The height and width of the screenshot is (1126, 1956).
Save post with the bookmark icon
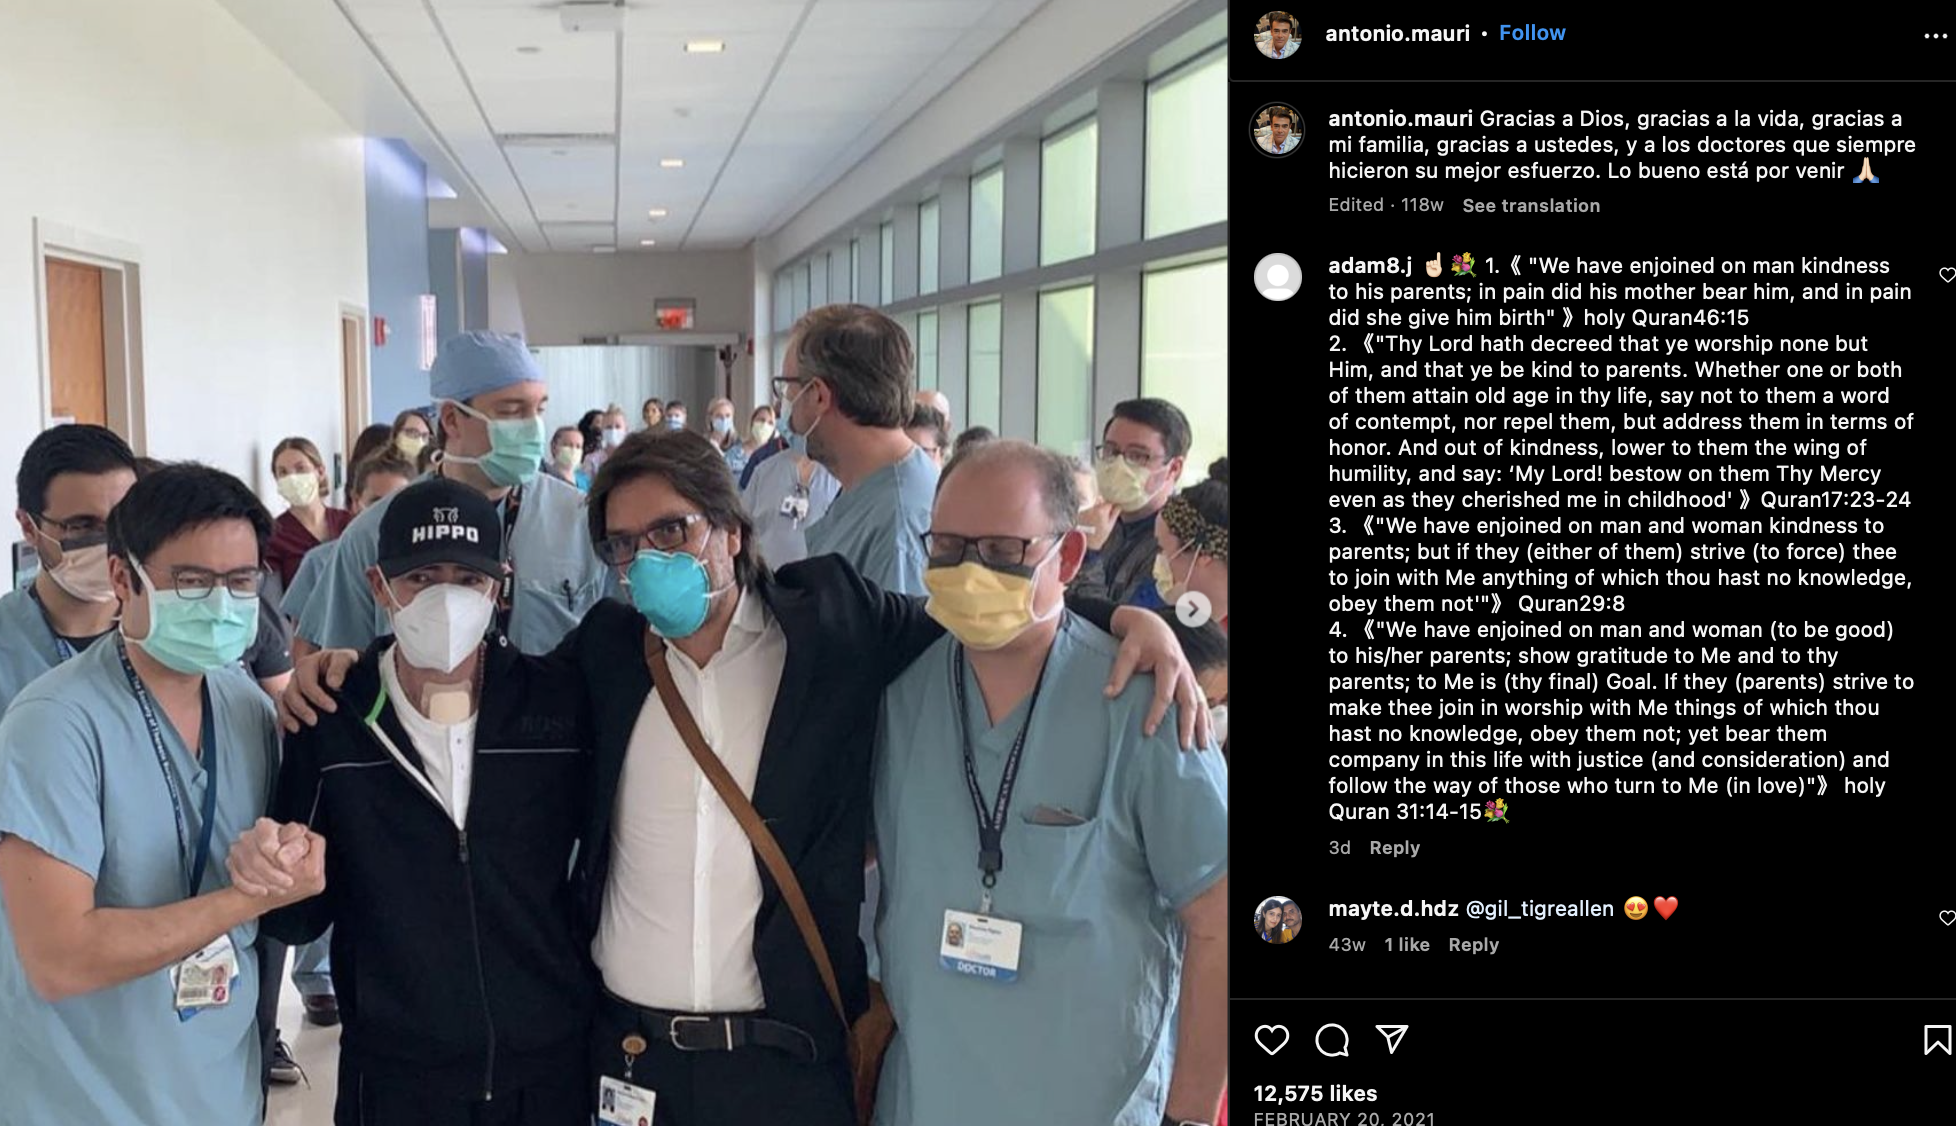point(1937,1040)
